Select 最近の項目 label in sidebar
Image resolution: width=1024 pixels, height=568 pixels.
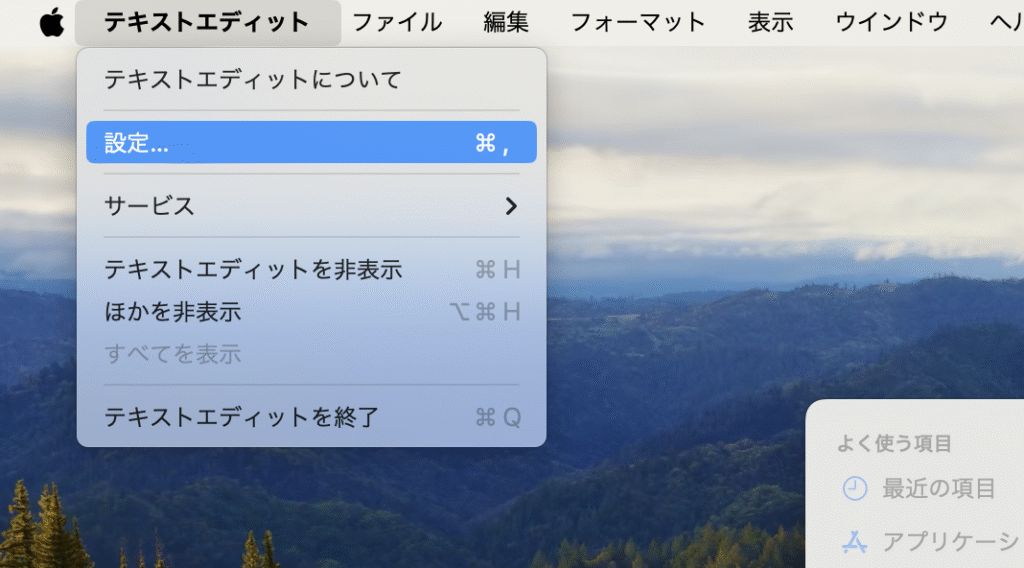[x=938, y=488]
